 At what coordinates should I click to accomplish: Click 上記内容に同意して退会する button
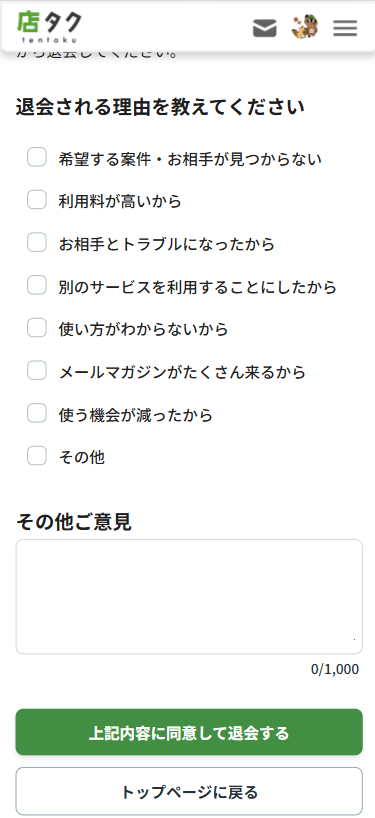tap(189, 732)
